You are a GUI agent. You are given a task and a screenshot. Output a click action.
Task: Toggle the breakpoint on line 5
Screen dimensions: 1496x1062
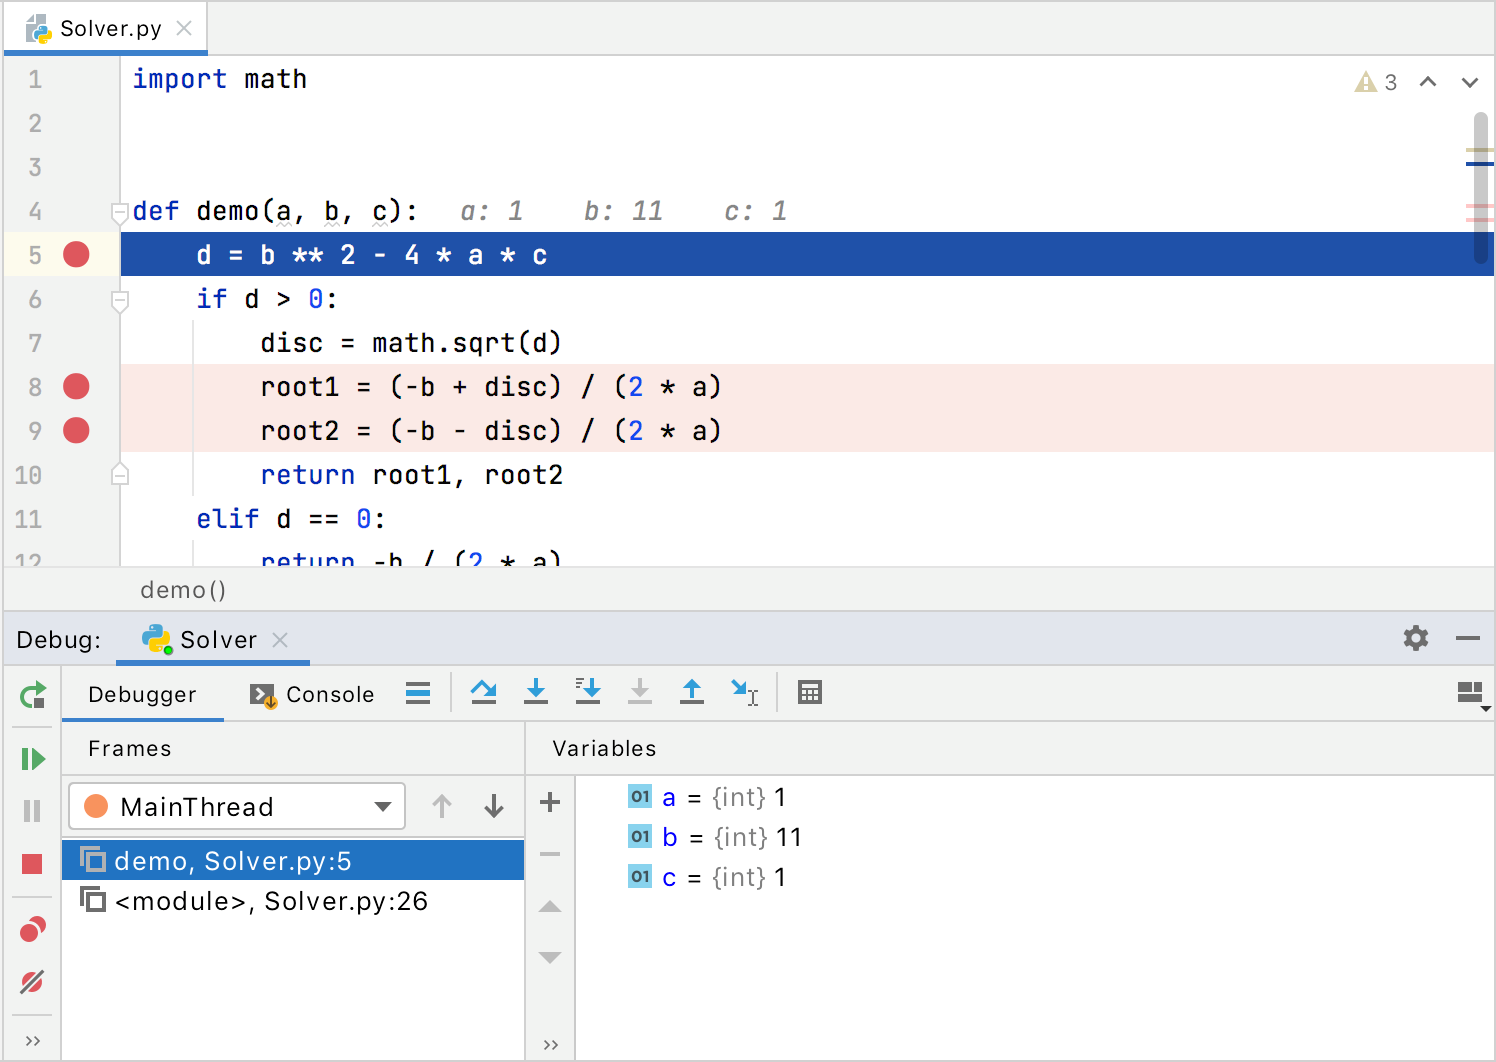point(76,254)
